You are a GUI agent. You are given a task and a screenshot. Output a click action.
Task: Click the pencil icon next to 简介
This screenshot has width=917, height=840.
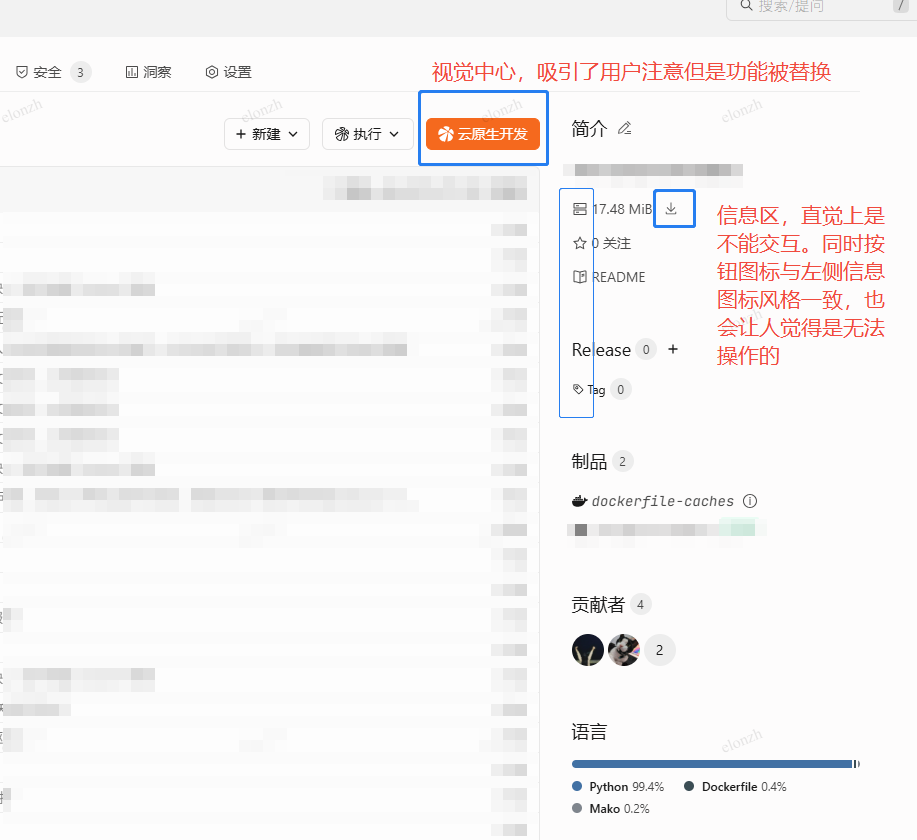[625, 128]
